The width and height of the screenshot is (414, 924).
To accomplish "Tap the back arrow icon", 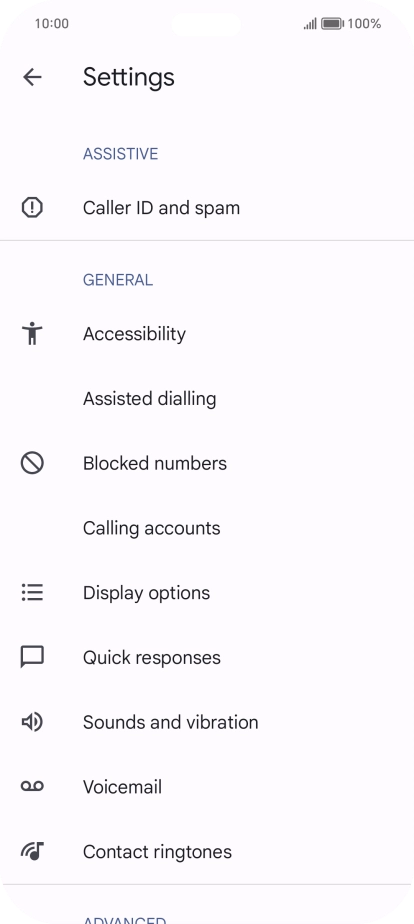I will (x=32, y=77).
